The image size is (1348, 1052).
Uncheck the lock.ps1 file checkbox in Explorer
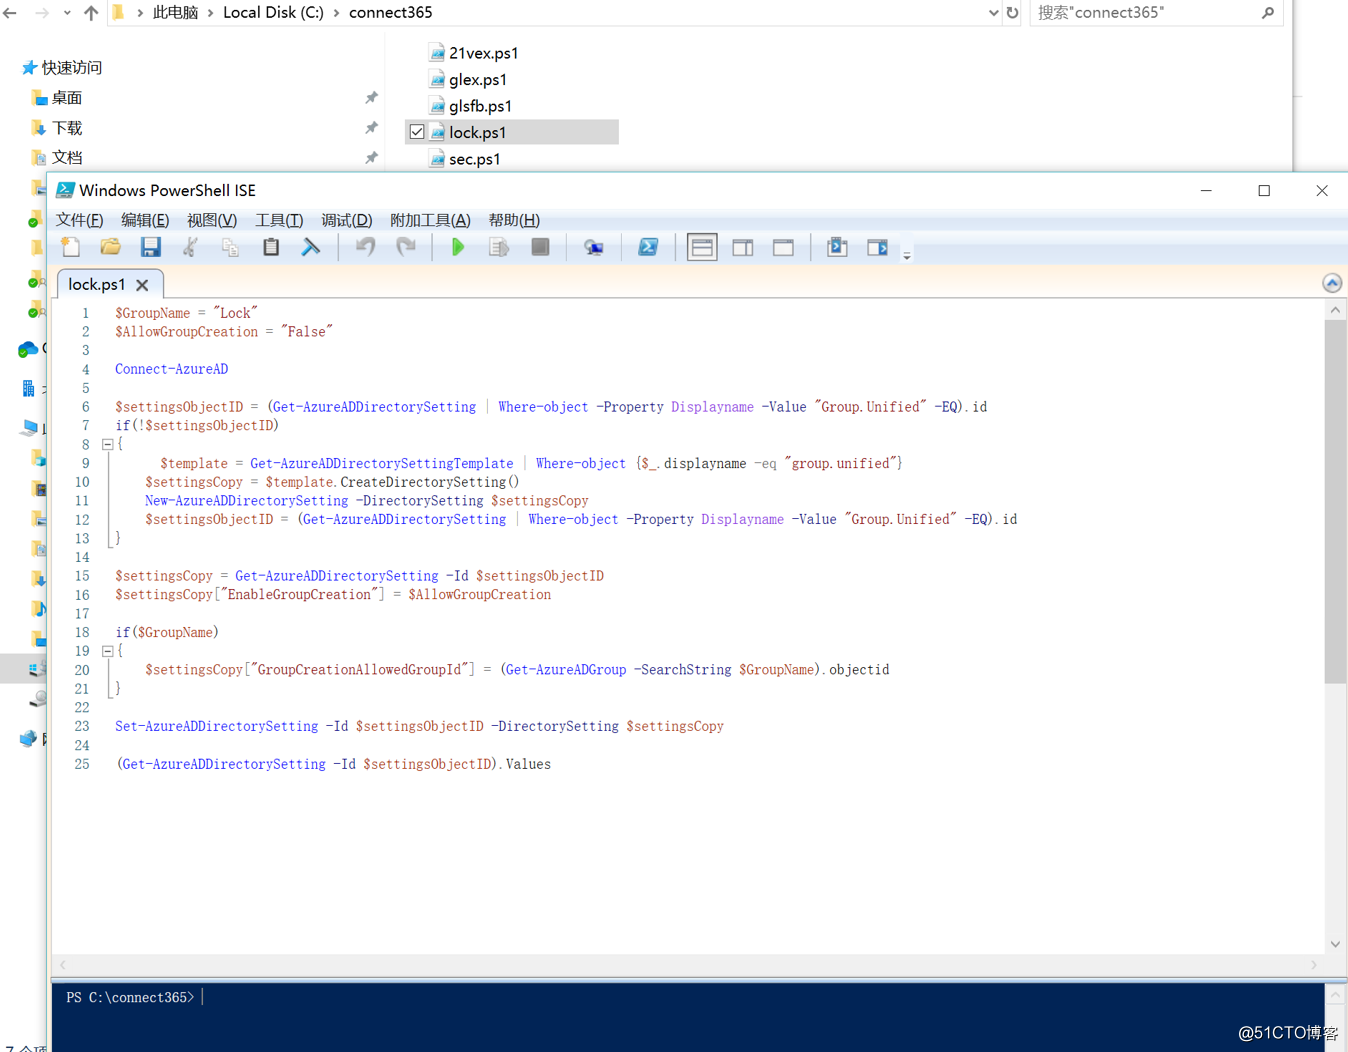[417, 132]
